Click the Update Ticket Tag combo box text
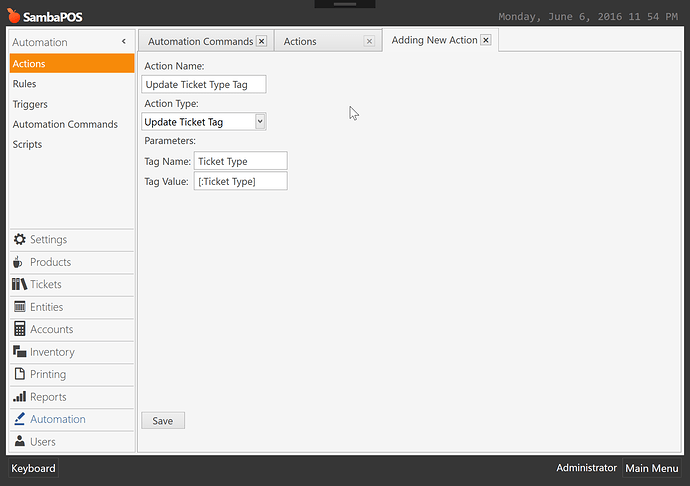 pyautogui.click(x=184, y=122)
